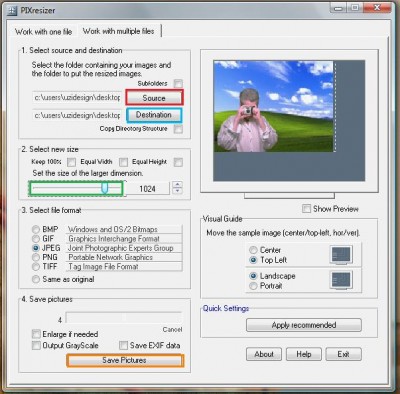
Task: Click the source folder path field
Action: (x=77, y=98)
